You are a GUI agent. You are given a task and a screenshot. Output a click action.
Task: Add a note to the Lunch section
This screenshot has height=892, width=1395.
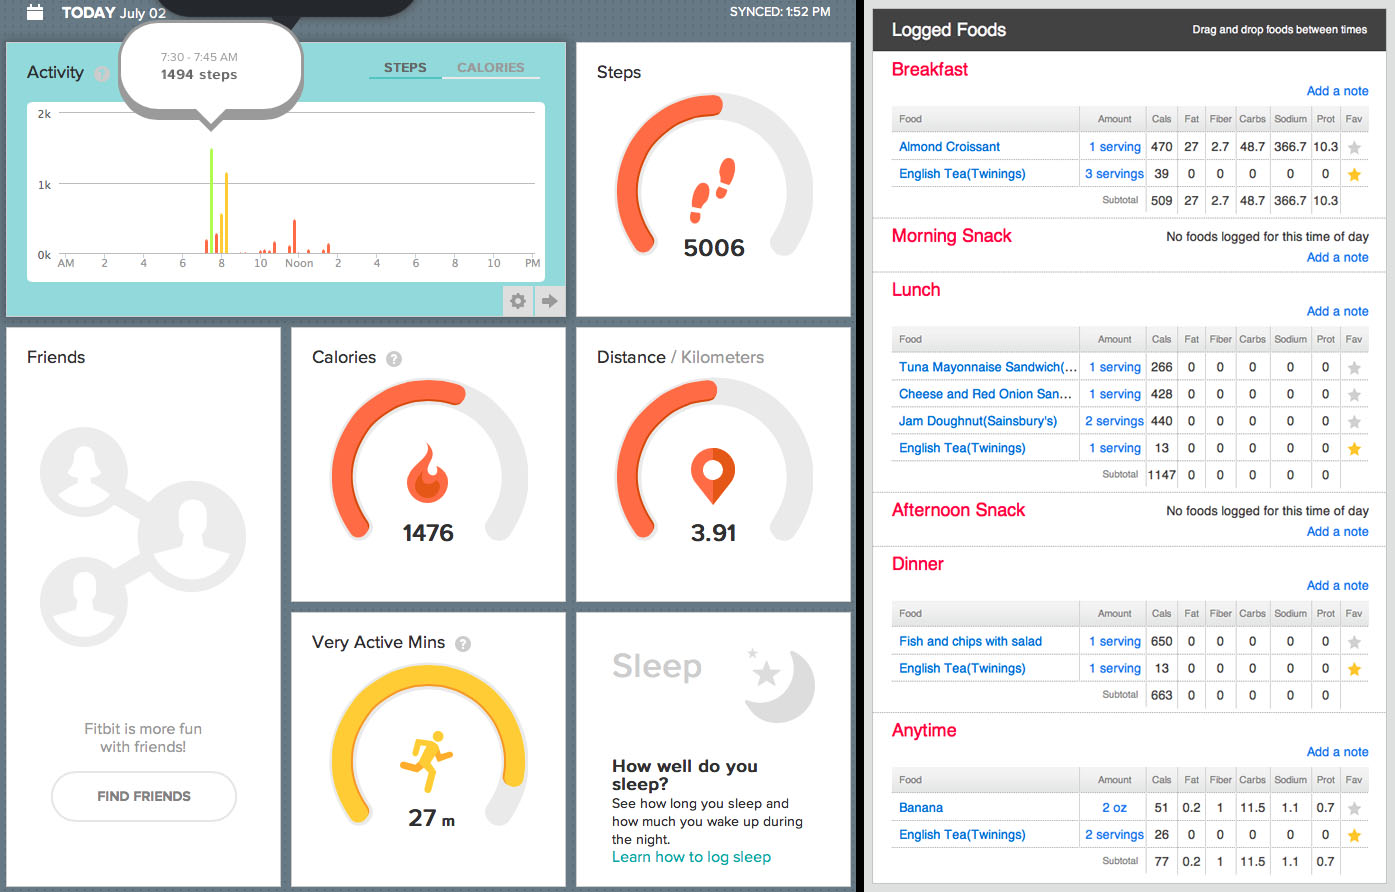coord(1337,311)
